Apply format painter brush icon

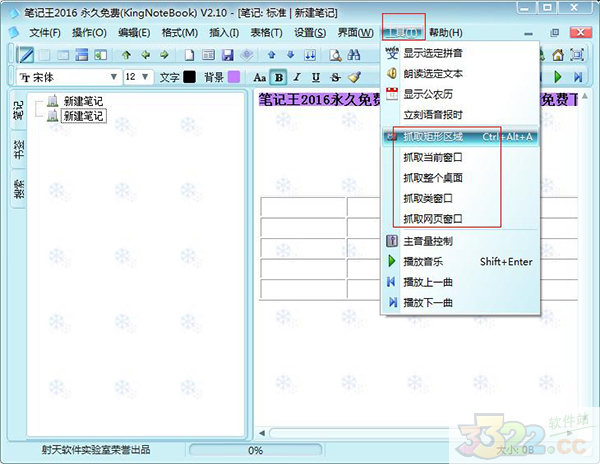point(355,77)
